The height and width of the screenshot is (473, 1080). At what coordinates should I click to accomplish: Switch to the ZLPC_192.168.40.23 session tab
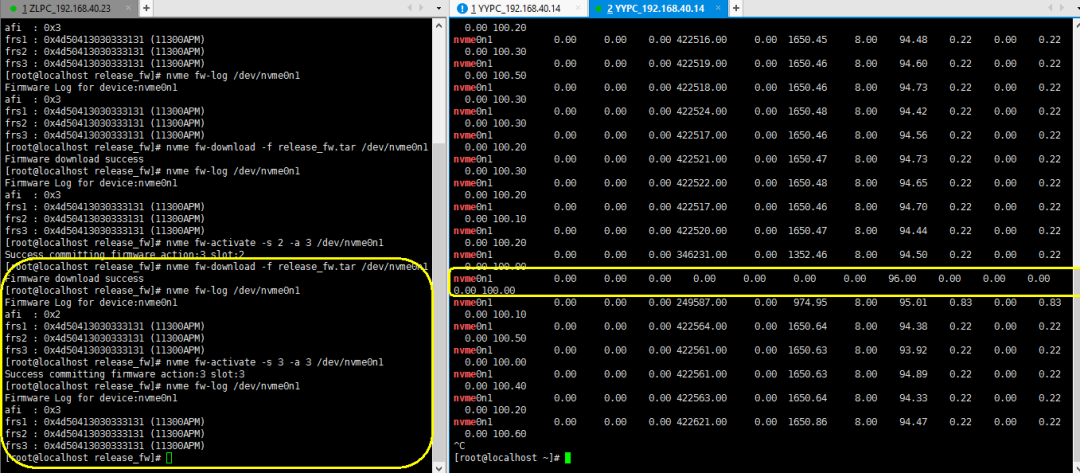tap(69, 8)
